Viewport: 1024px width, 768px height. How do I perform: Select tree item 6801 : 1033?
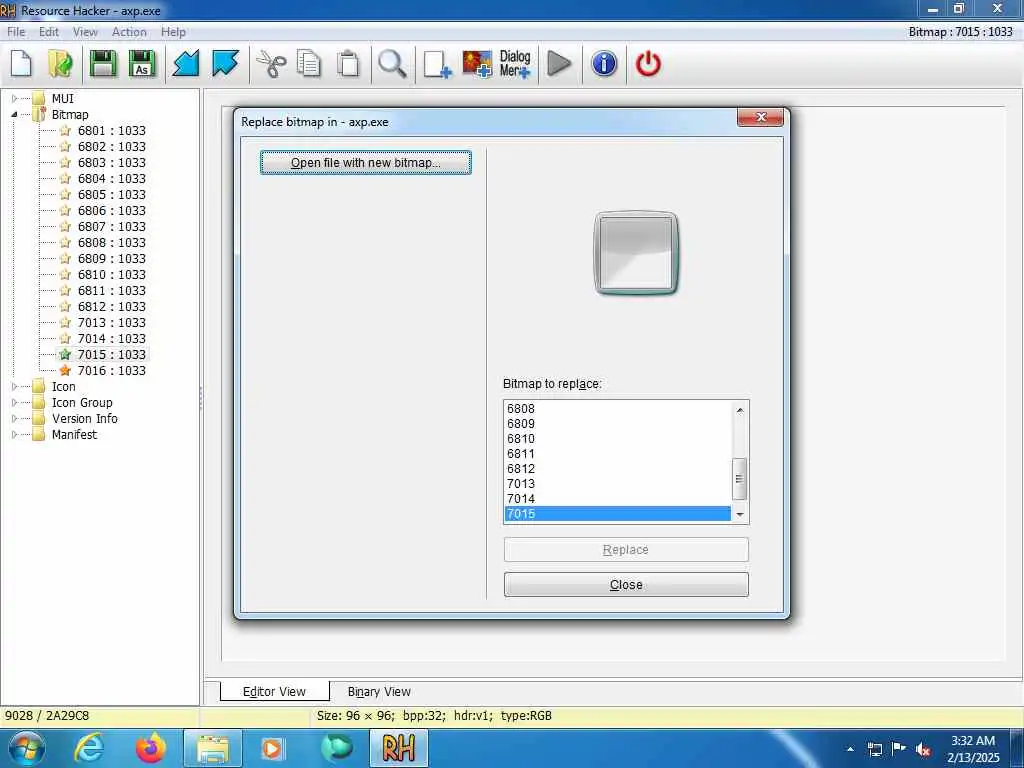pos(112,131)
